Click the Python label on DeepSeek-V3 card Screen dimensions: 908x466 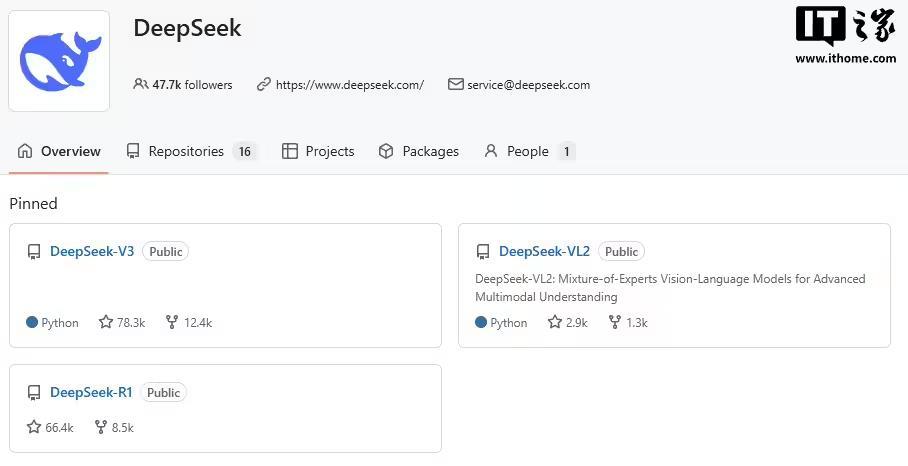tap(60, 322)
